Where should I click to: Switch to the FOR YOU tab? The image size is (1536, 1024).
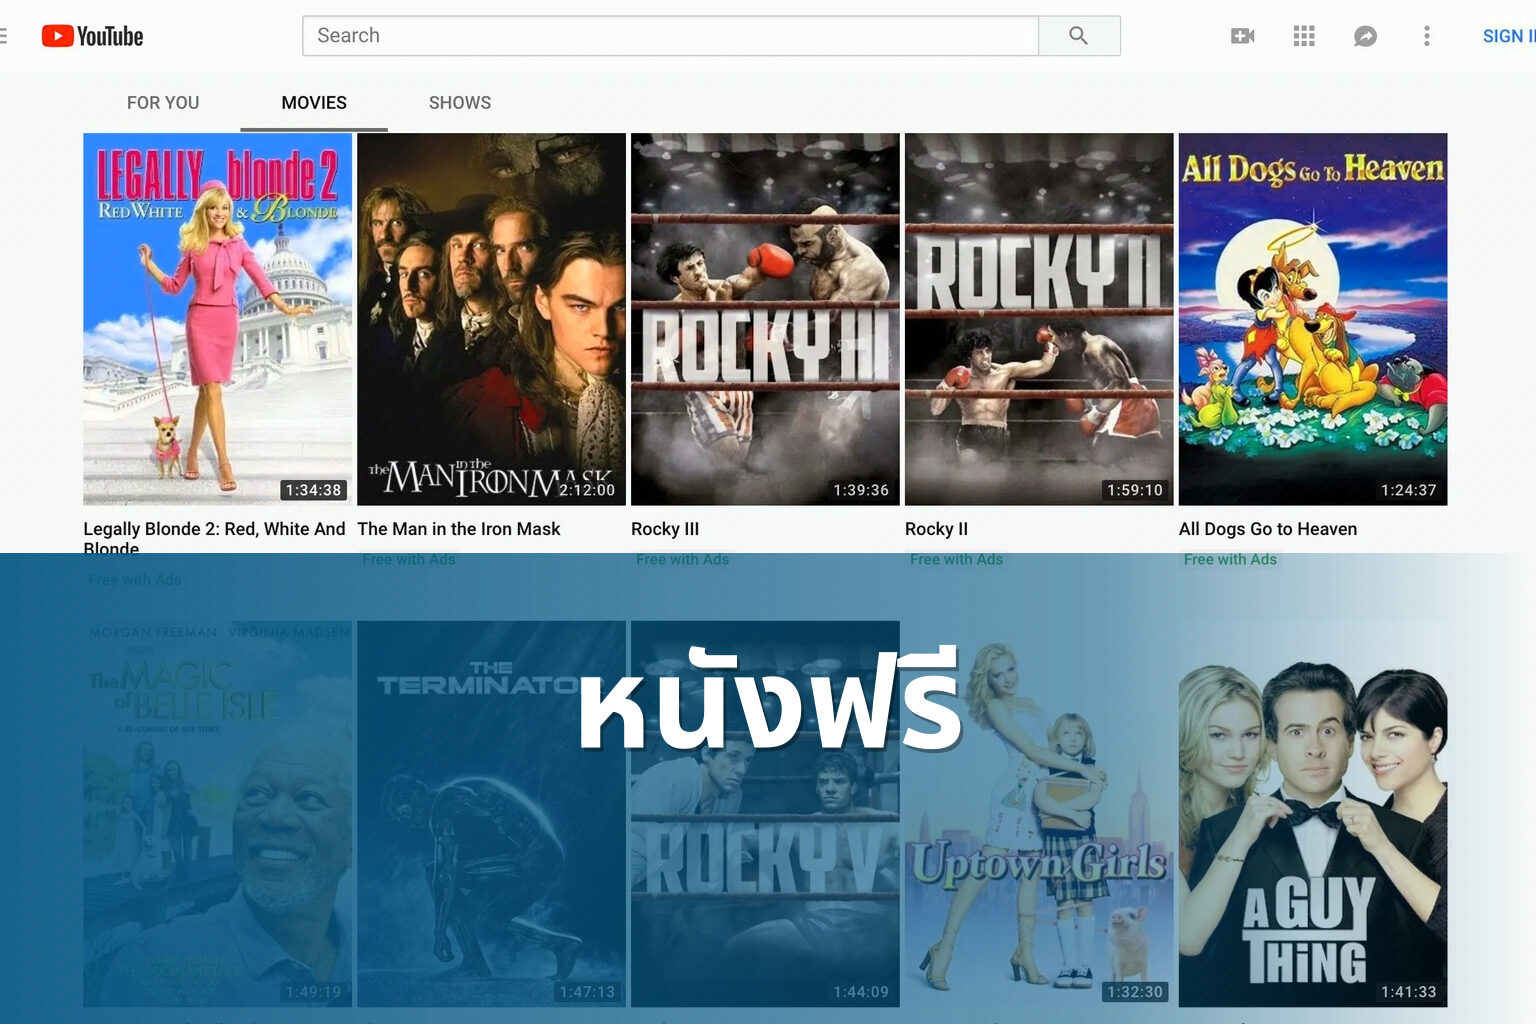[x=163, y=103]
